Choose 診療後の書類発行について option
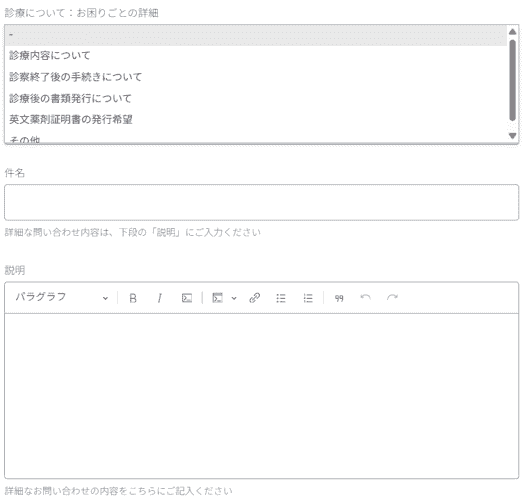The height and width of the screenshot is (500, 531). click(256, 99)
